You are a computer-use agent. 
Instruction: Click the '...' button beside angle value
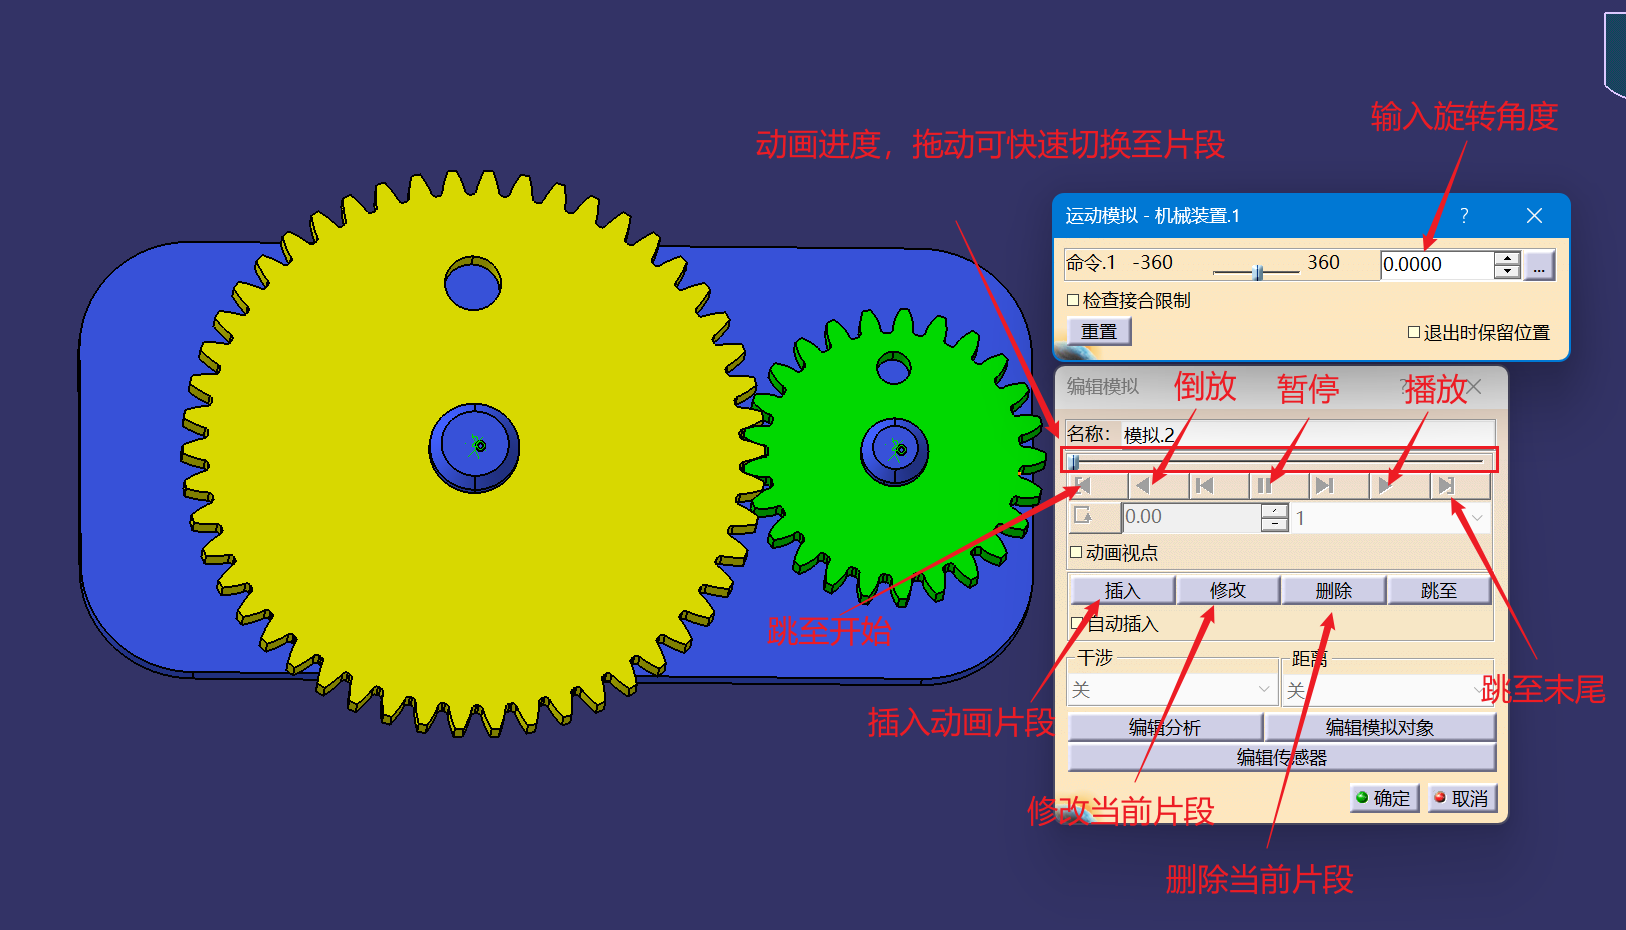pyautogui.click(x=1538, y=265)
